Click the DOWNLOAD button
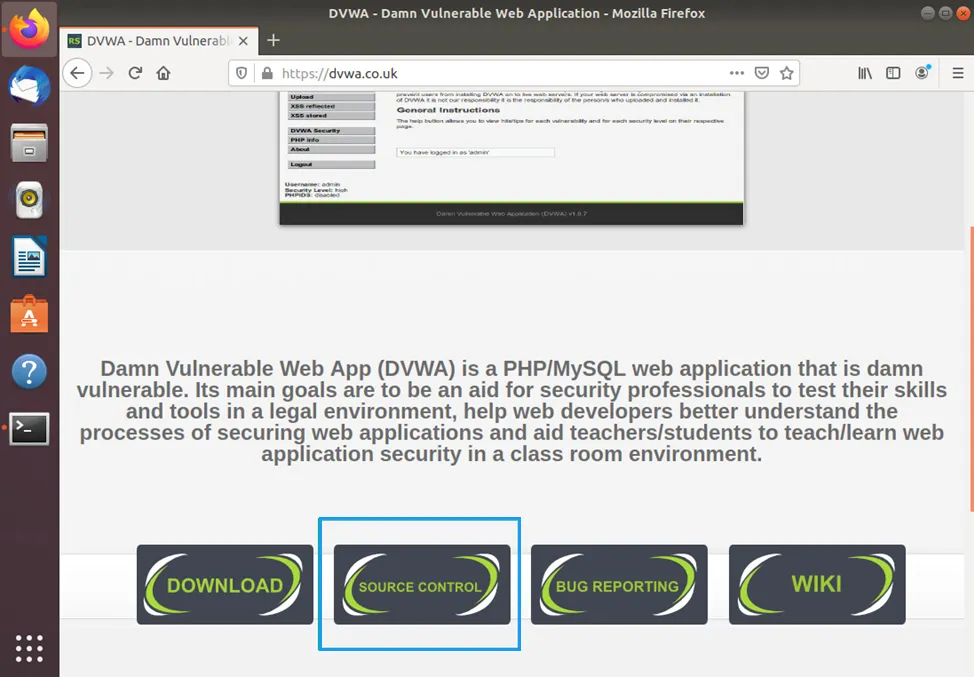The image size is (974, 677). pos(225,584)
